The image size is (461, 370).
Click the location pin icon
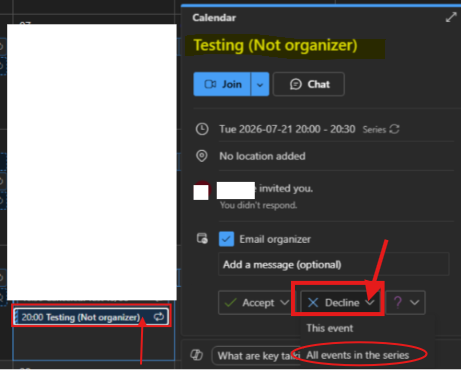(202, 156)
